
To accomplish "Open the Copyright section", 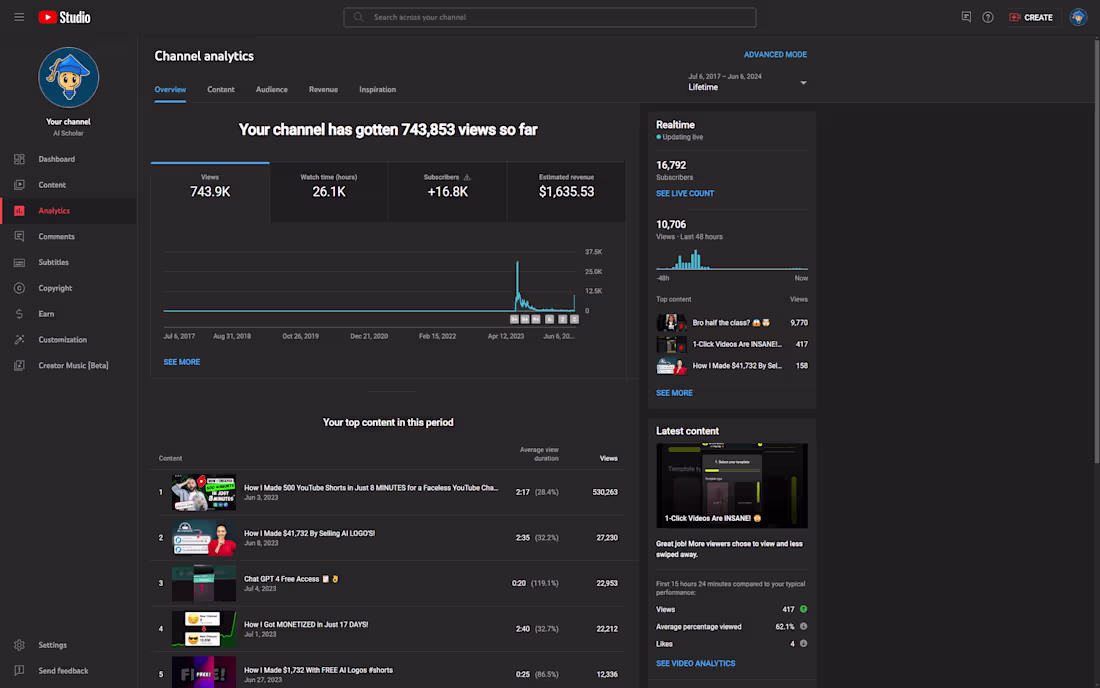I will point(56,287).
